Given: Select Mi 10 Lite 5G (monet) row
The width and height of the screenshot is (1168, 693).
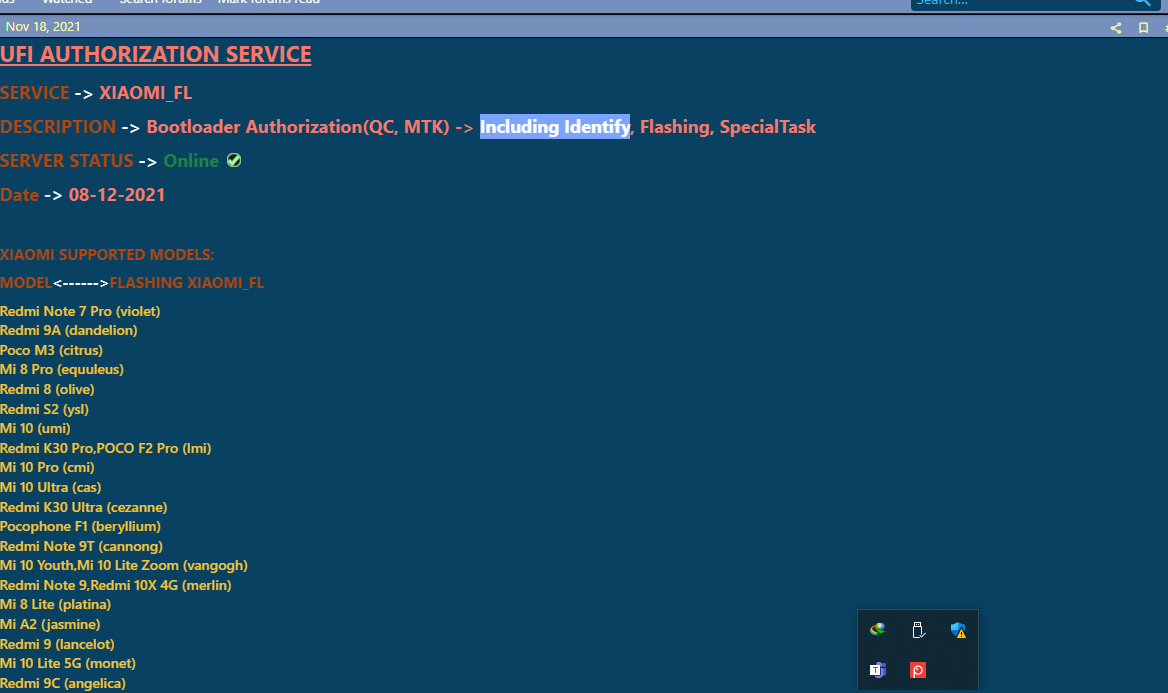Looking at the screenshot, I should (69, 663).
